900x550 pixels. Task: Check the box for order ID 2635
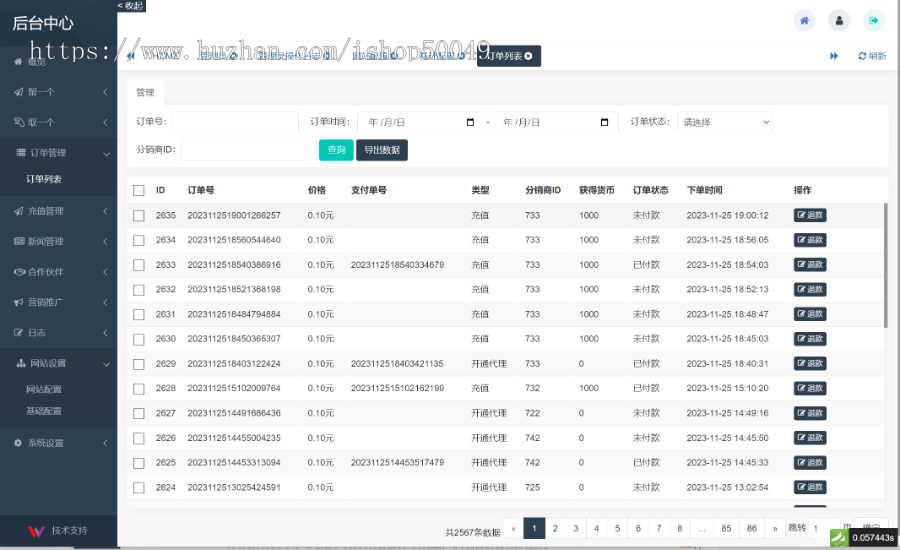coord(139,215)
